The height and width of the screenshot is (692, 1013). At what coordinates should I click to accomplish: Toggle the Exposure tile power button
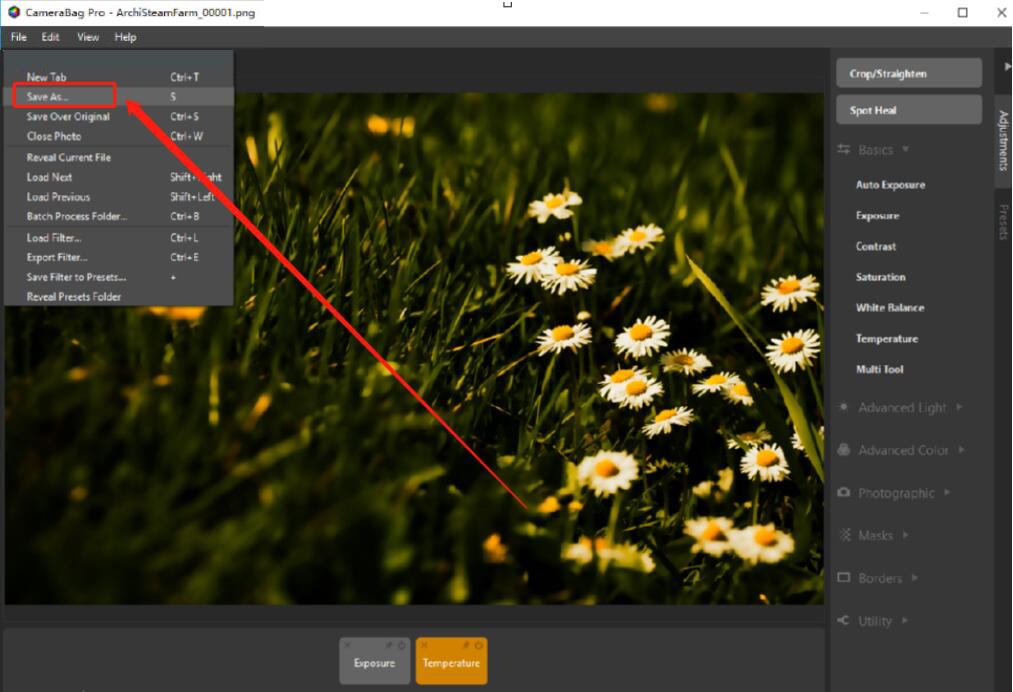tap(402, 645)
